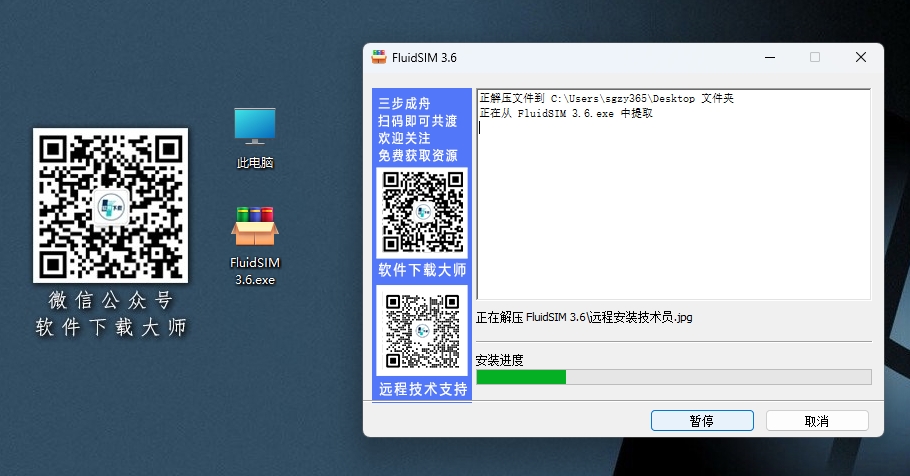Viewport: 910px width, 476px height.
Task: Click the 正在解压文件到 line in the log
Action: pyautogui.click(x=605, y=99)
